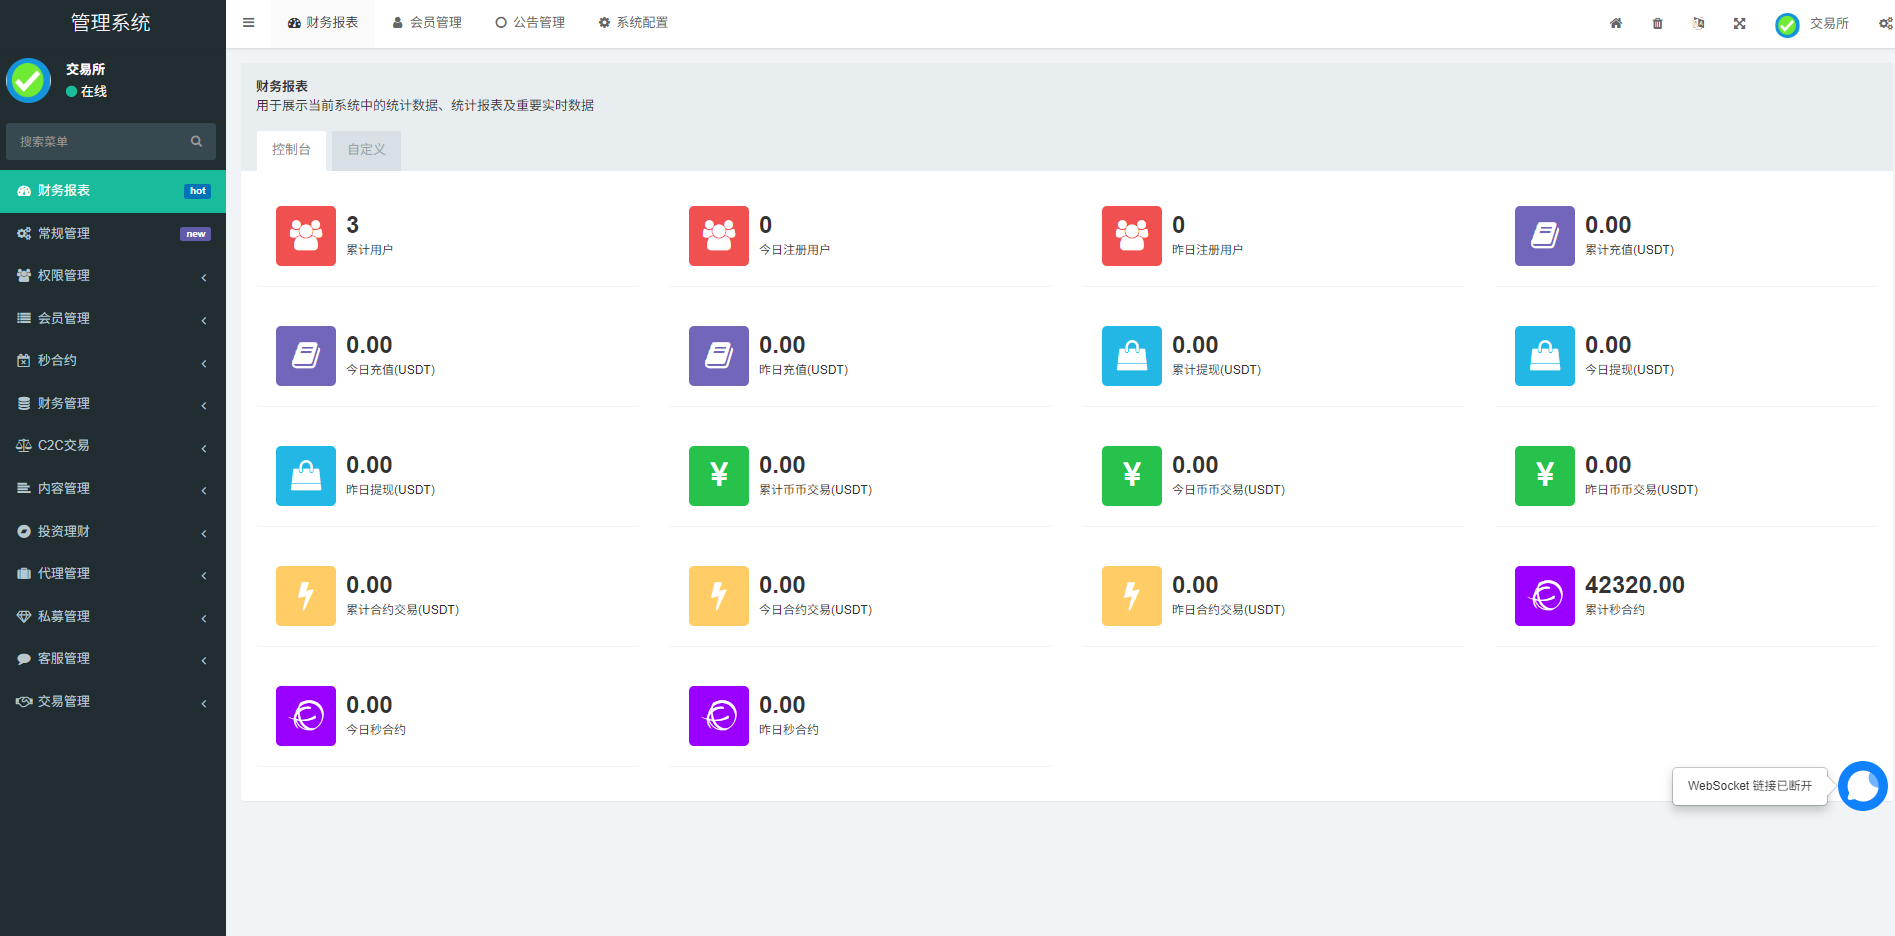Click the 累计用户 count of 3

pos(352,225)
